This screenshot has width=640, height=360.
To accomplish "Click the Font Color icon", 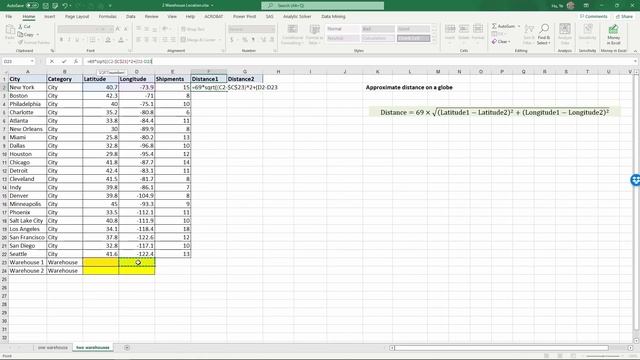I will coord(121,40).
